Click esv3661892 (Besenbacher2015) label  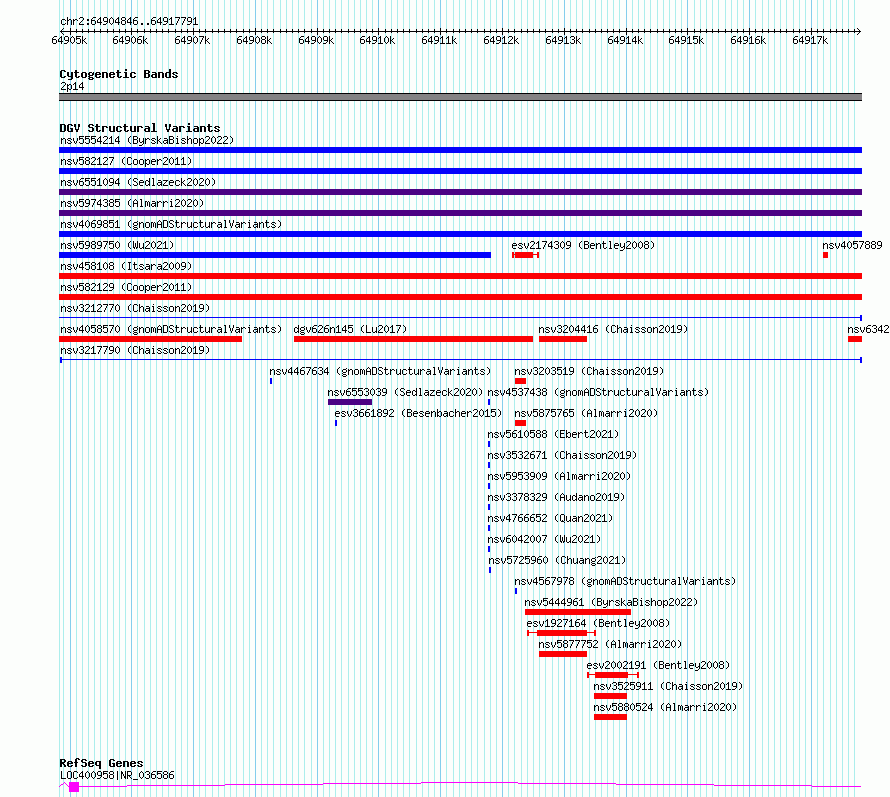418,413
